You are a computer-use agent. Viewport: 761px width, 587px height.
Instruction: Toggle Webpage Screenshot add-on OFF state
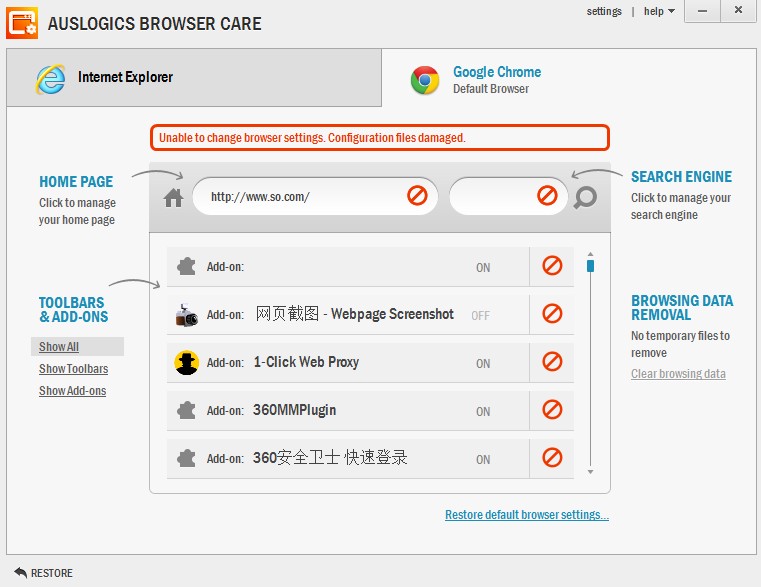480,316
